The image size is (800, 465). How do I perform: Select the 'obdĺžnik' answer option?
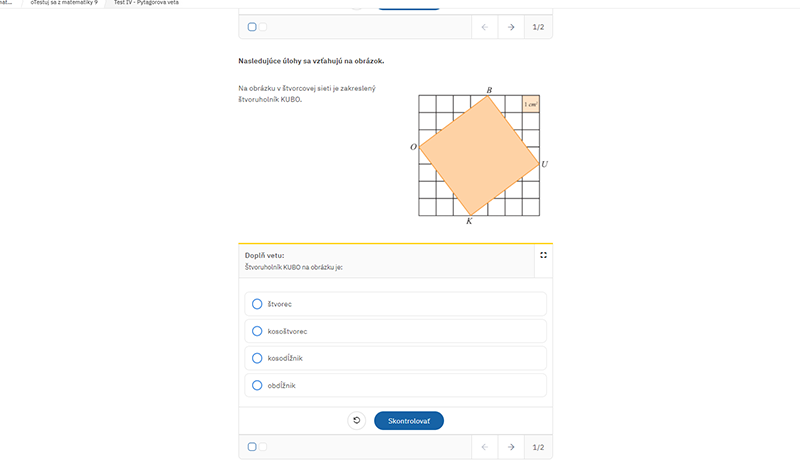[395, 385]
